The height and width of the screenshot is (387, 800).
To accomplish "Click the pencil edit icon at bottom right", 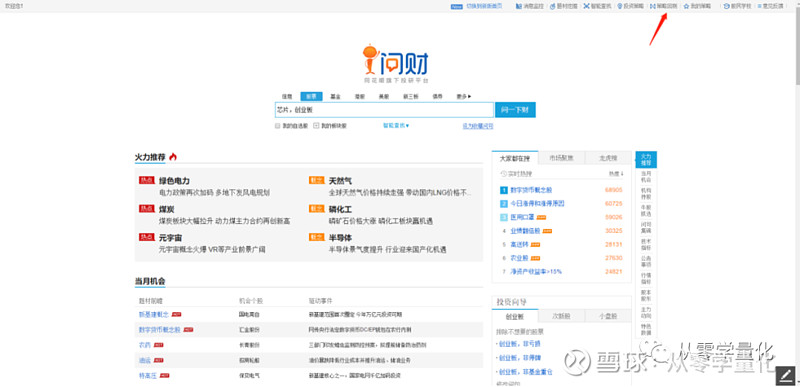I will pyautogui.click(x=786, y=376).
